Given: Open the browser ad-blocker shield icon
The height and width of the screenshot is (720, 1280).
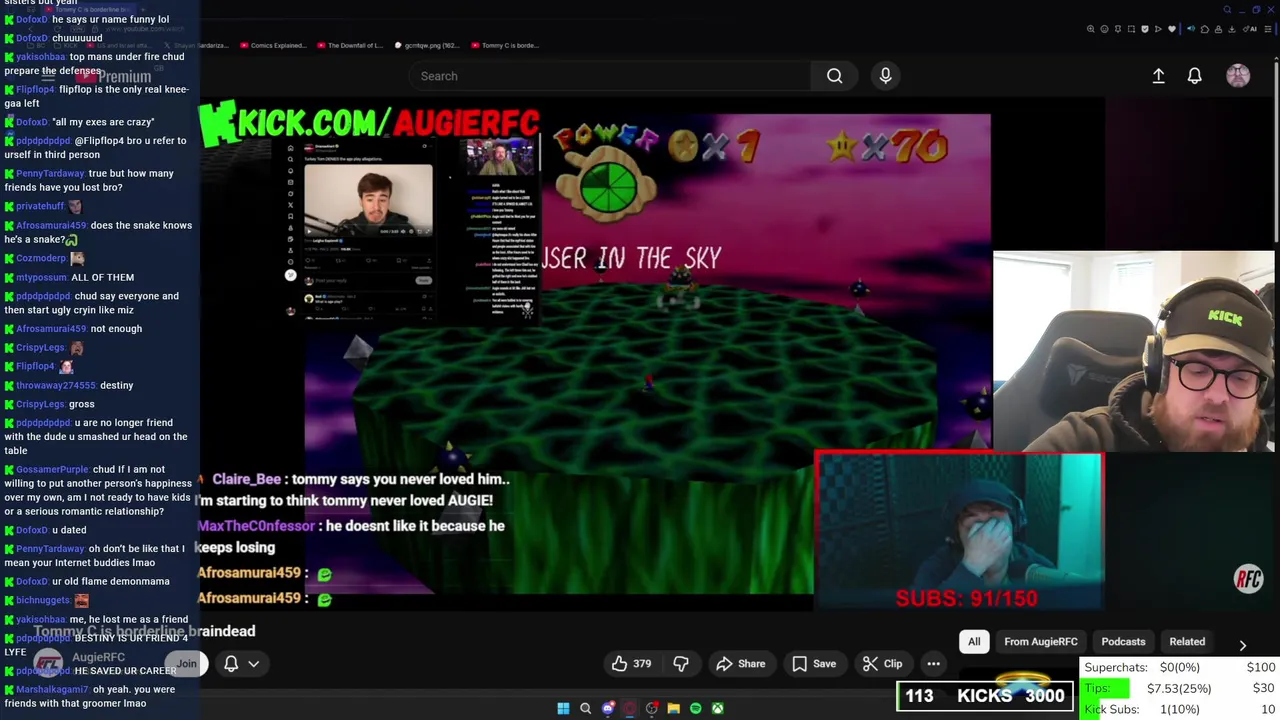Looking at the screenshot, I should (1145, 29).
